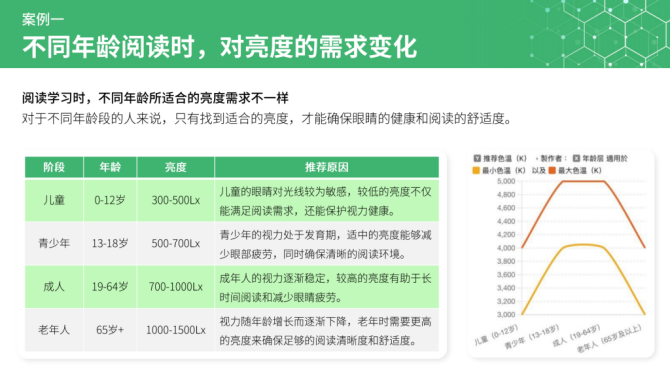Viewport: 670px width, 376px height.
Task: Click the bold subtitle 阅读学习时，不同年龄所适合的亮度需求不一样
Action: tap(156, 98)
